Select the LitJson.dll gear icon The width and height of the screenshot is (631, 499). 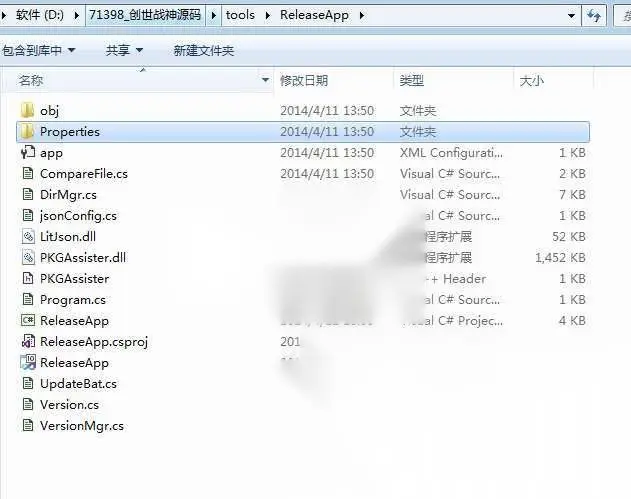click(28, 236)
